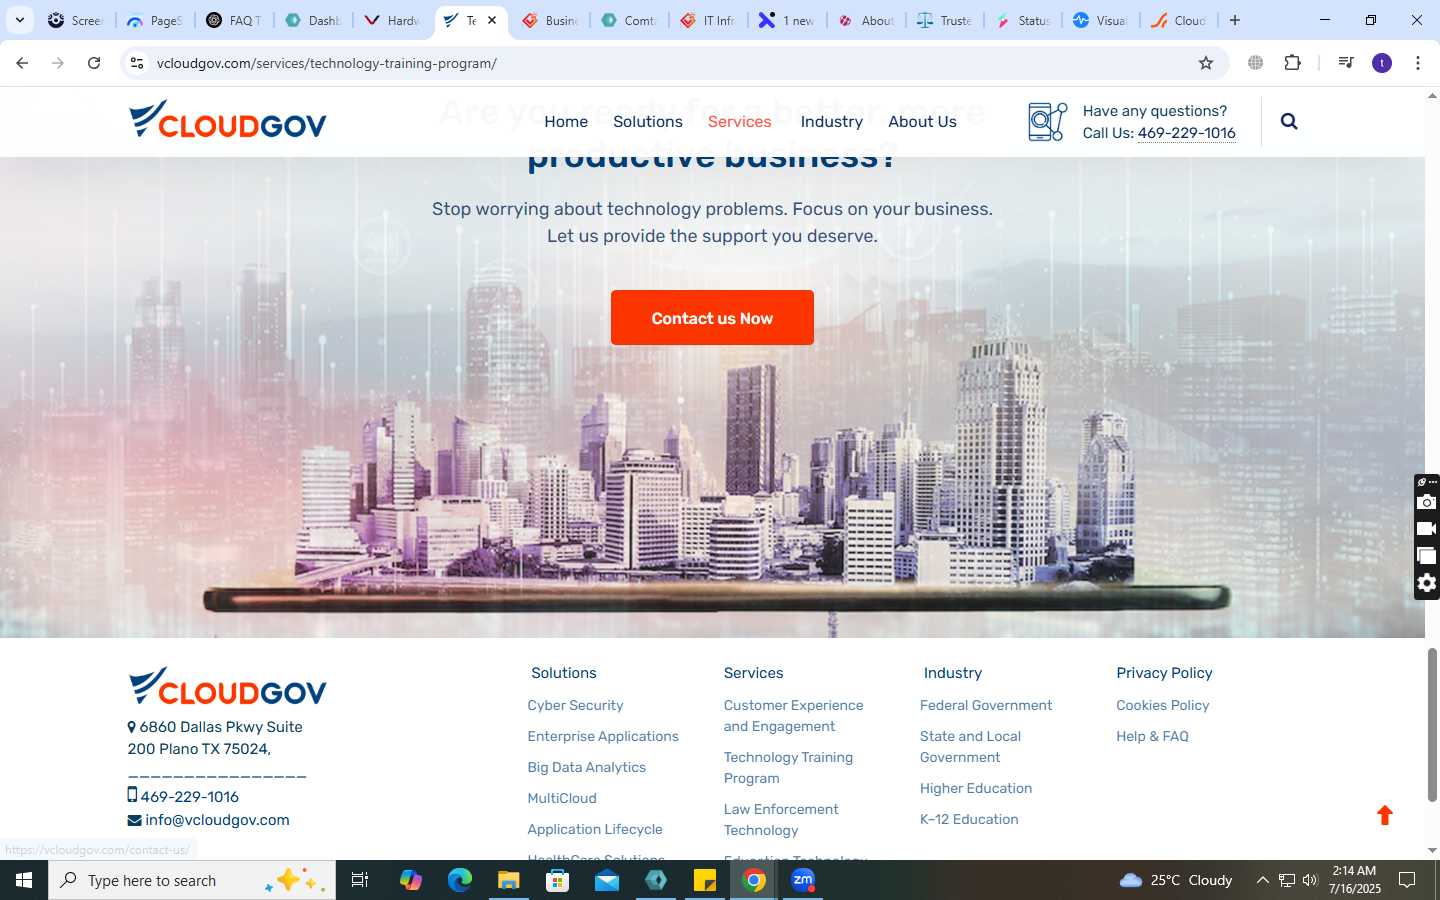Screen dimensions: 1440x900
Task: Click the browser address bar URL
Action: (327, 63)
